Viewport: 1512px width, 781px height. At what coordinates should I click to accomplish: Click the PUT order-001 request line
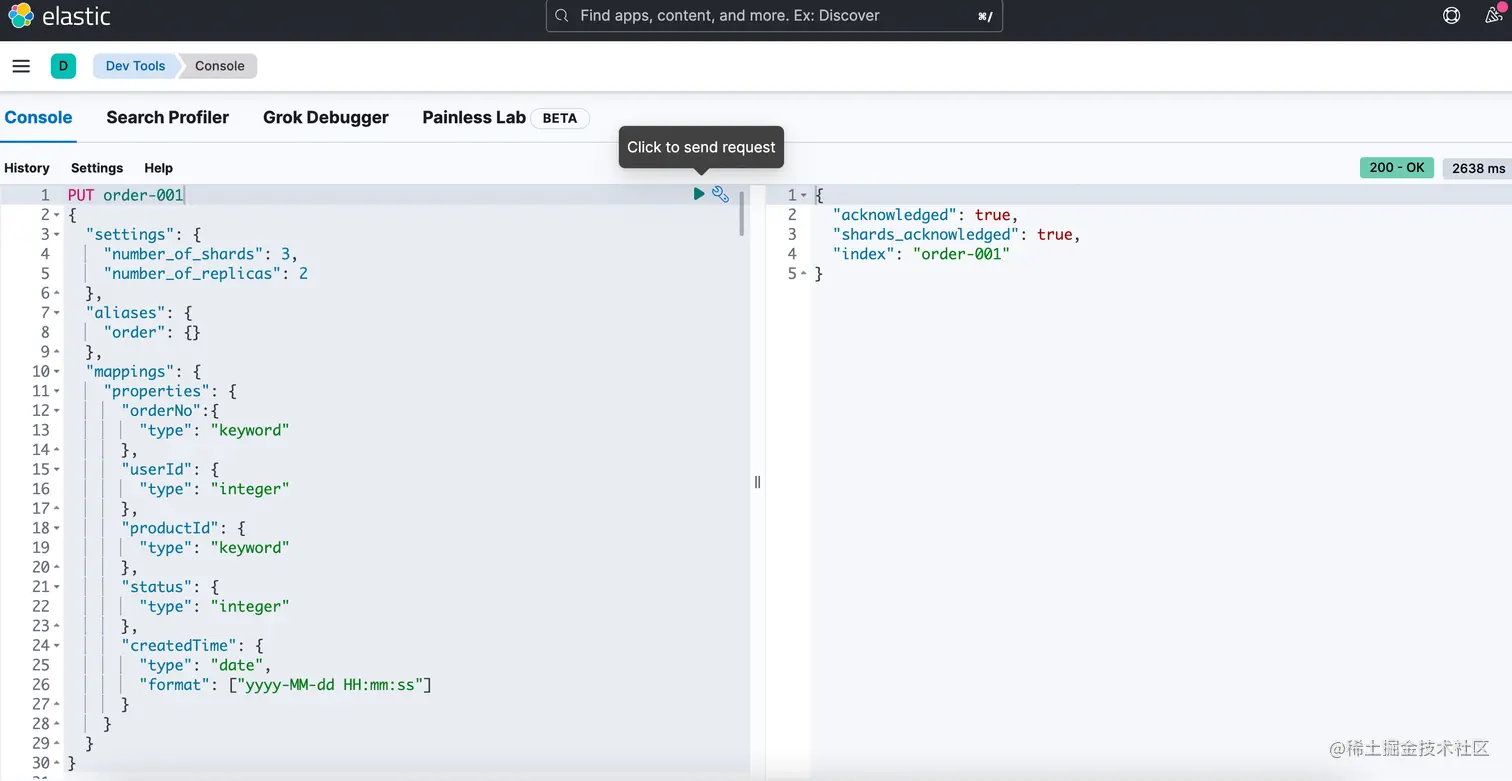[x=126, y=195]
